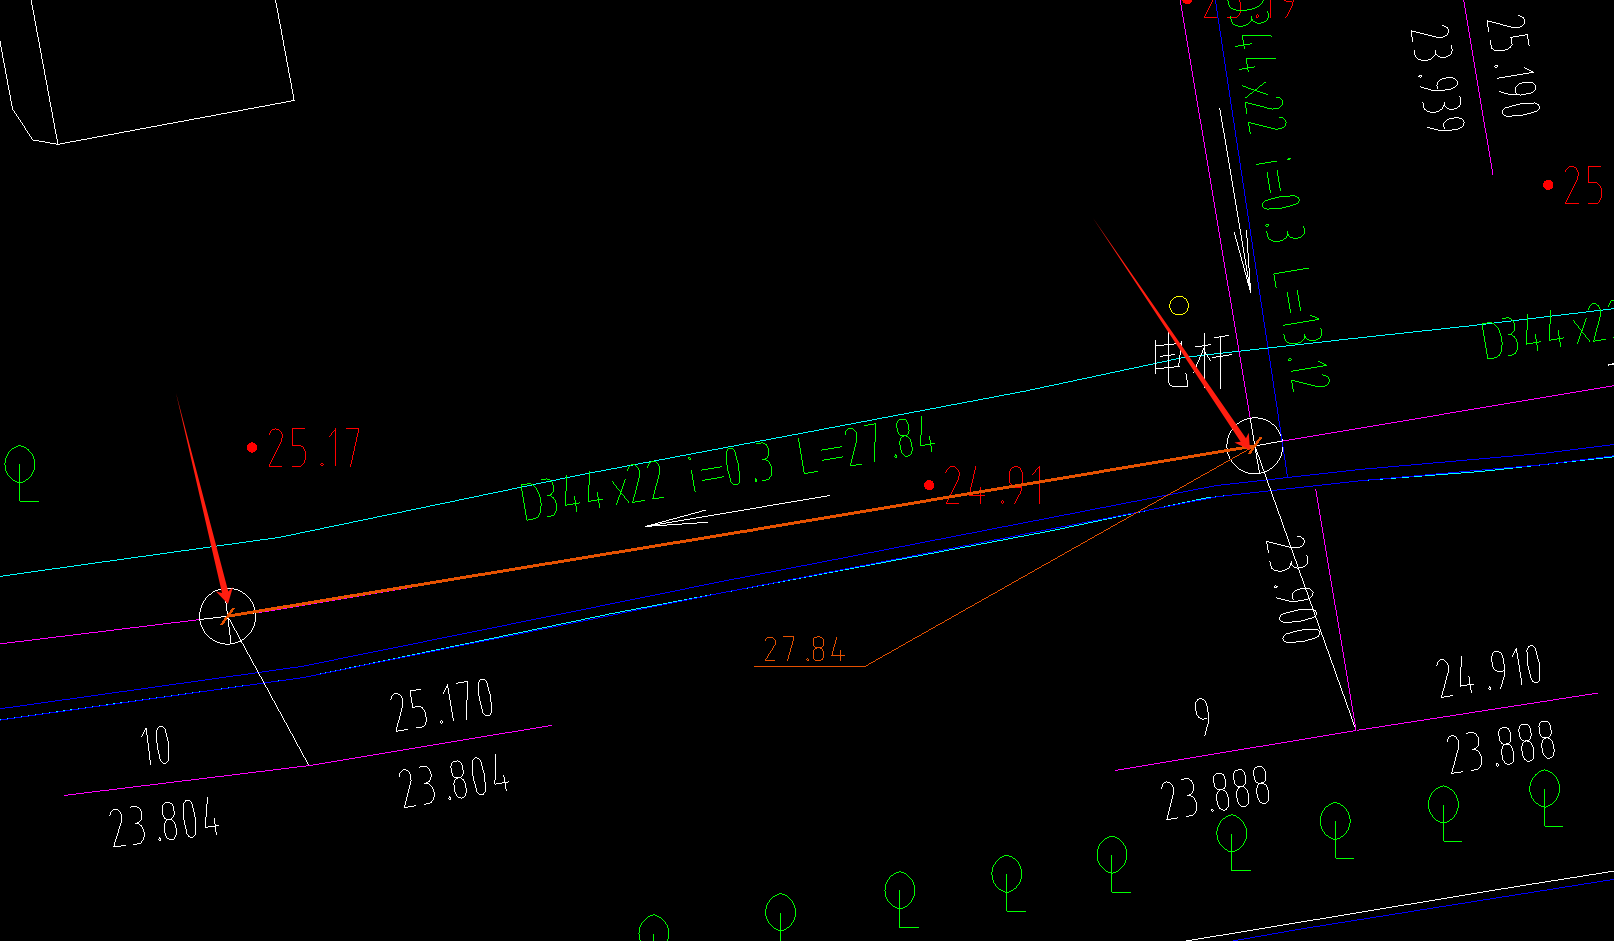
Task: Click the small yellow pole circle near 电杆
Action: [1180, 306]
